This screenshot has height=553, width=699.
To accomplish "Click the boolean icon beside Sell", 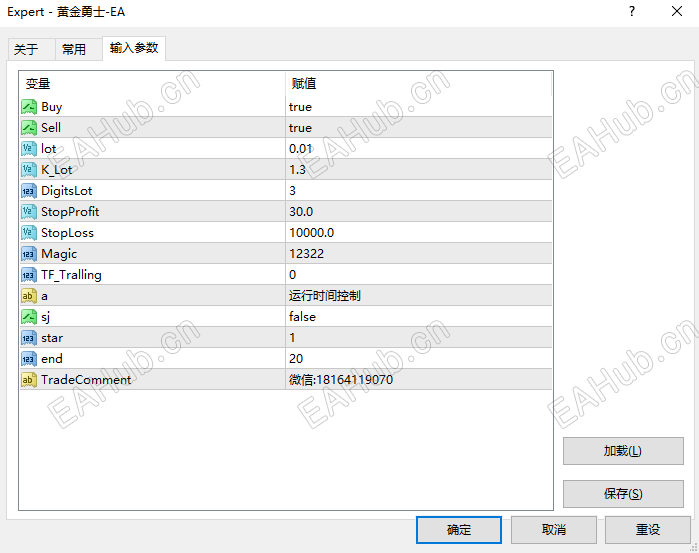I will (x=29, y=128).
